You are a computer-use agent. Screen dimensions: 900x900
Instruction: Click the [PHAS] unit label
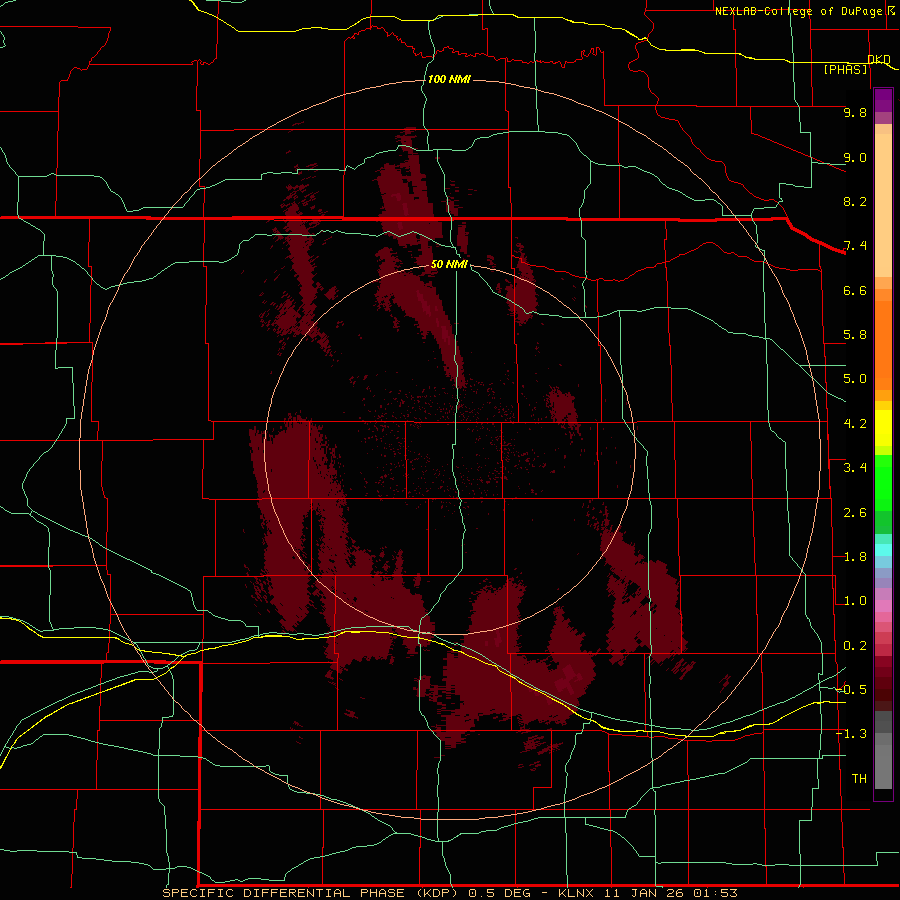click(845, 69)
